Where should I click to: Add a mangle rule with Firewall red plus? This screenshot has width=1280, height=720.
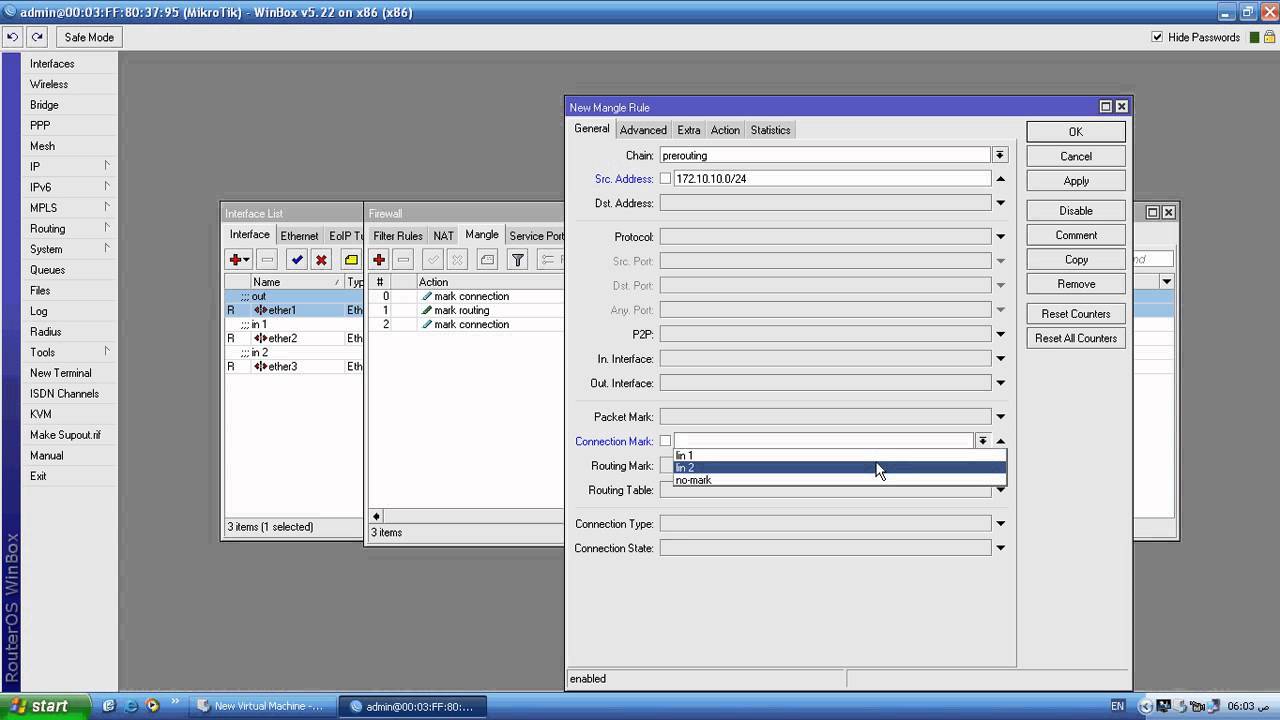[379, 259]
